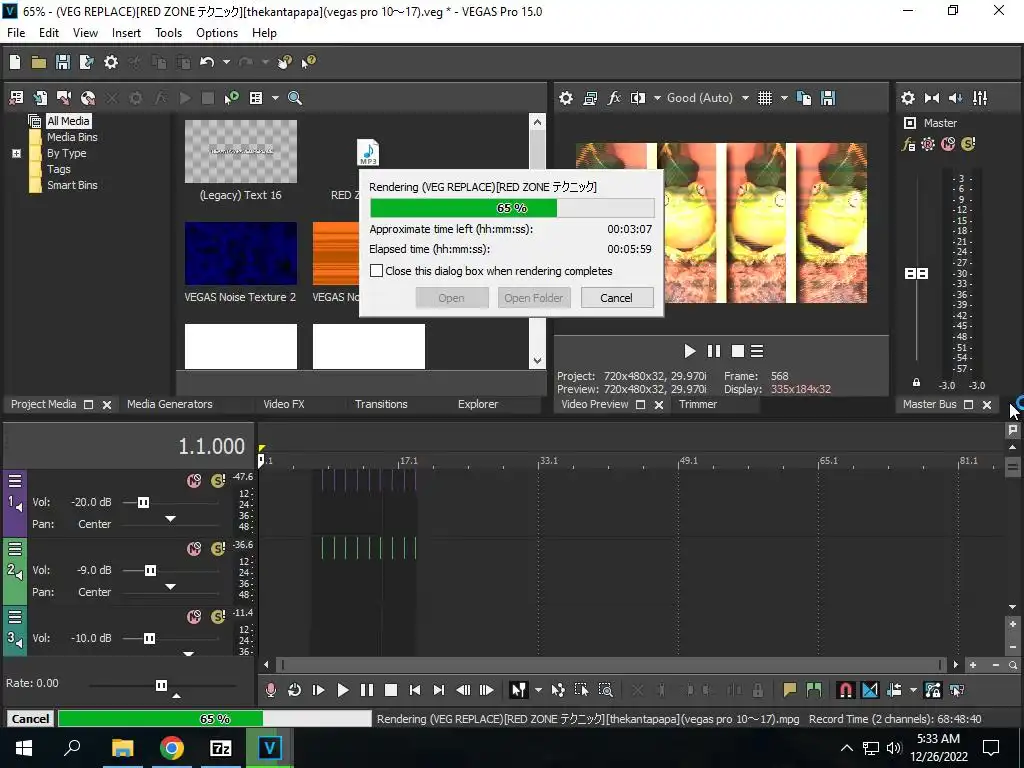Save the project using the disk icon
Image resolution: width=1024 pixels, height=768 pixels.
pyautogui.click(x=63, y=62)
